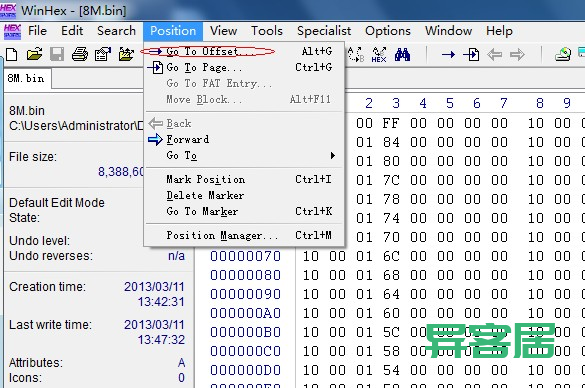Click hex byte 84 in column 3
This screenshot has width=585, height=388.
click(x=391, y=142)
